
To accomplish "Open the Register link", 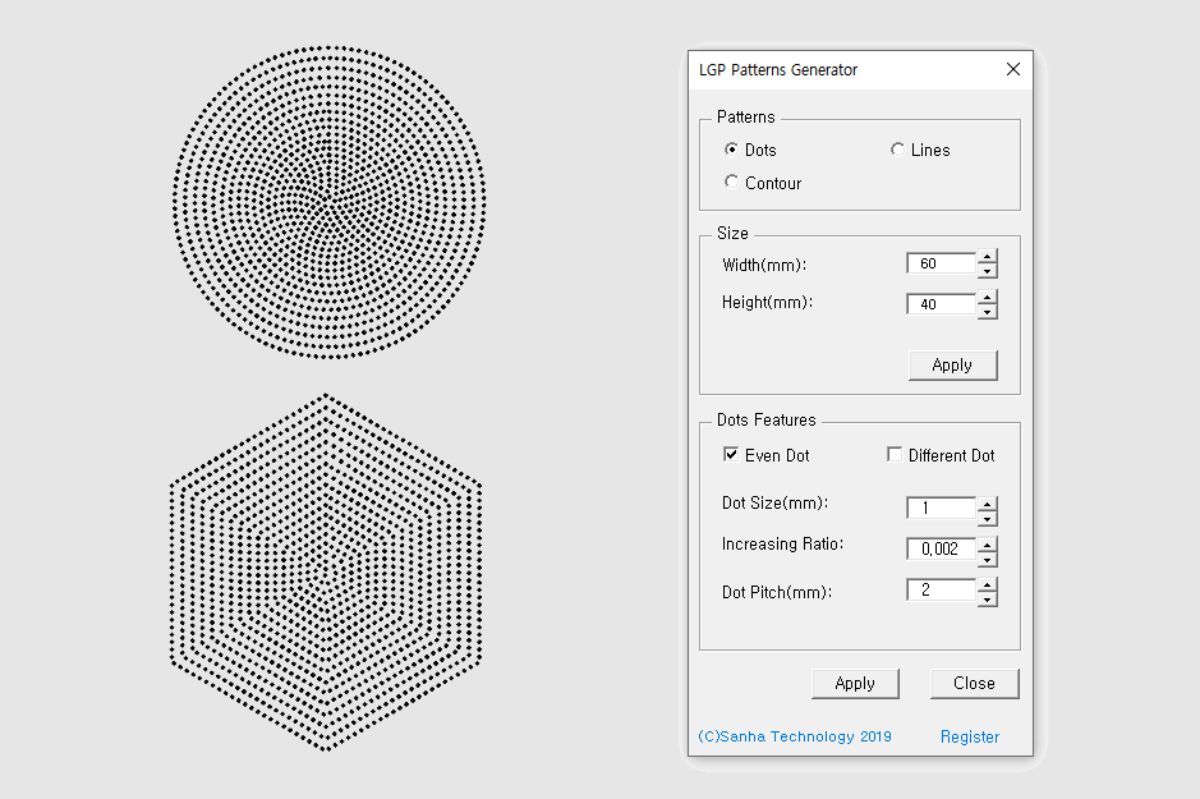I will (969, 737).
